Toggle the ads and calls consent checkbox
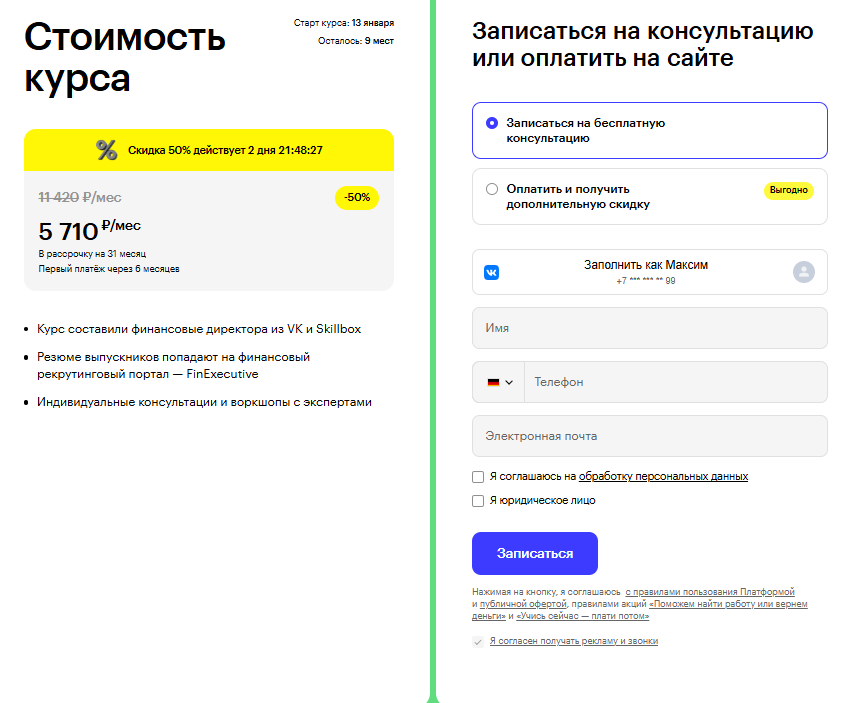 478,641
